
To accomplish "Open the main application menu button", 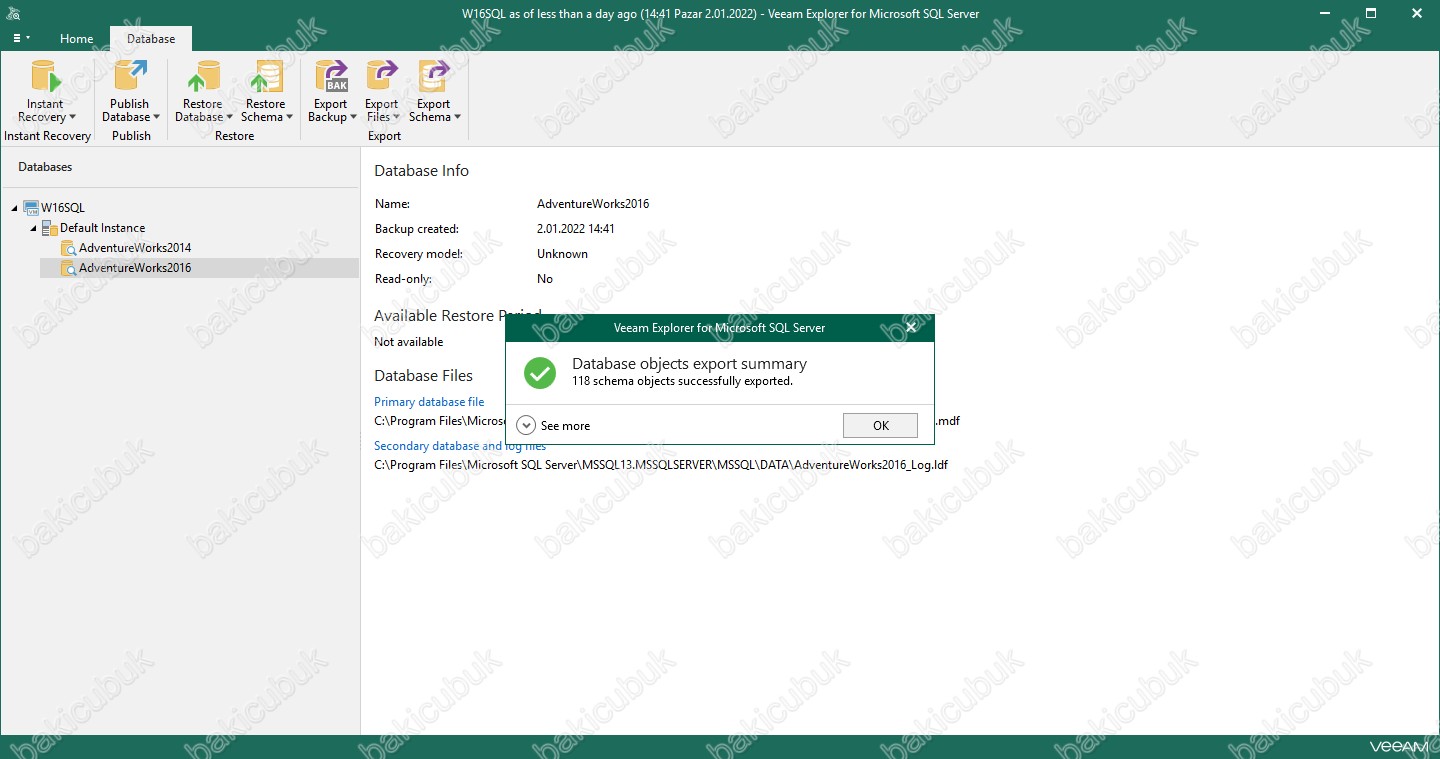I will coord(21,38).
